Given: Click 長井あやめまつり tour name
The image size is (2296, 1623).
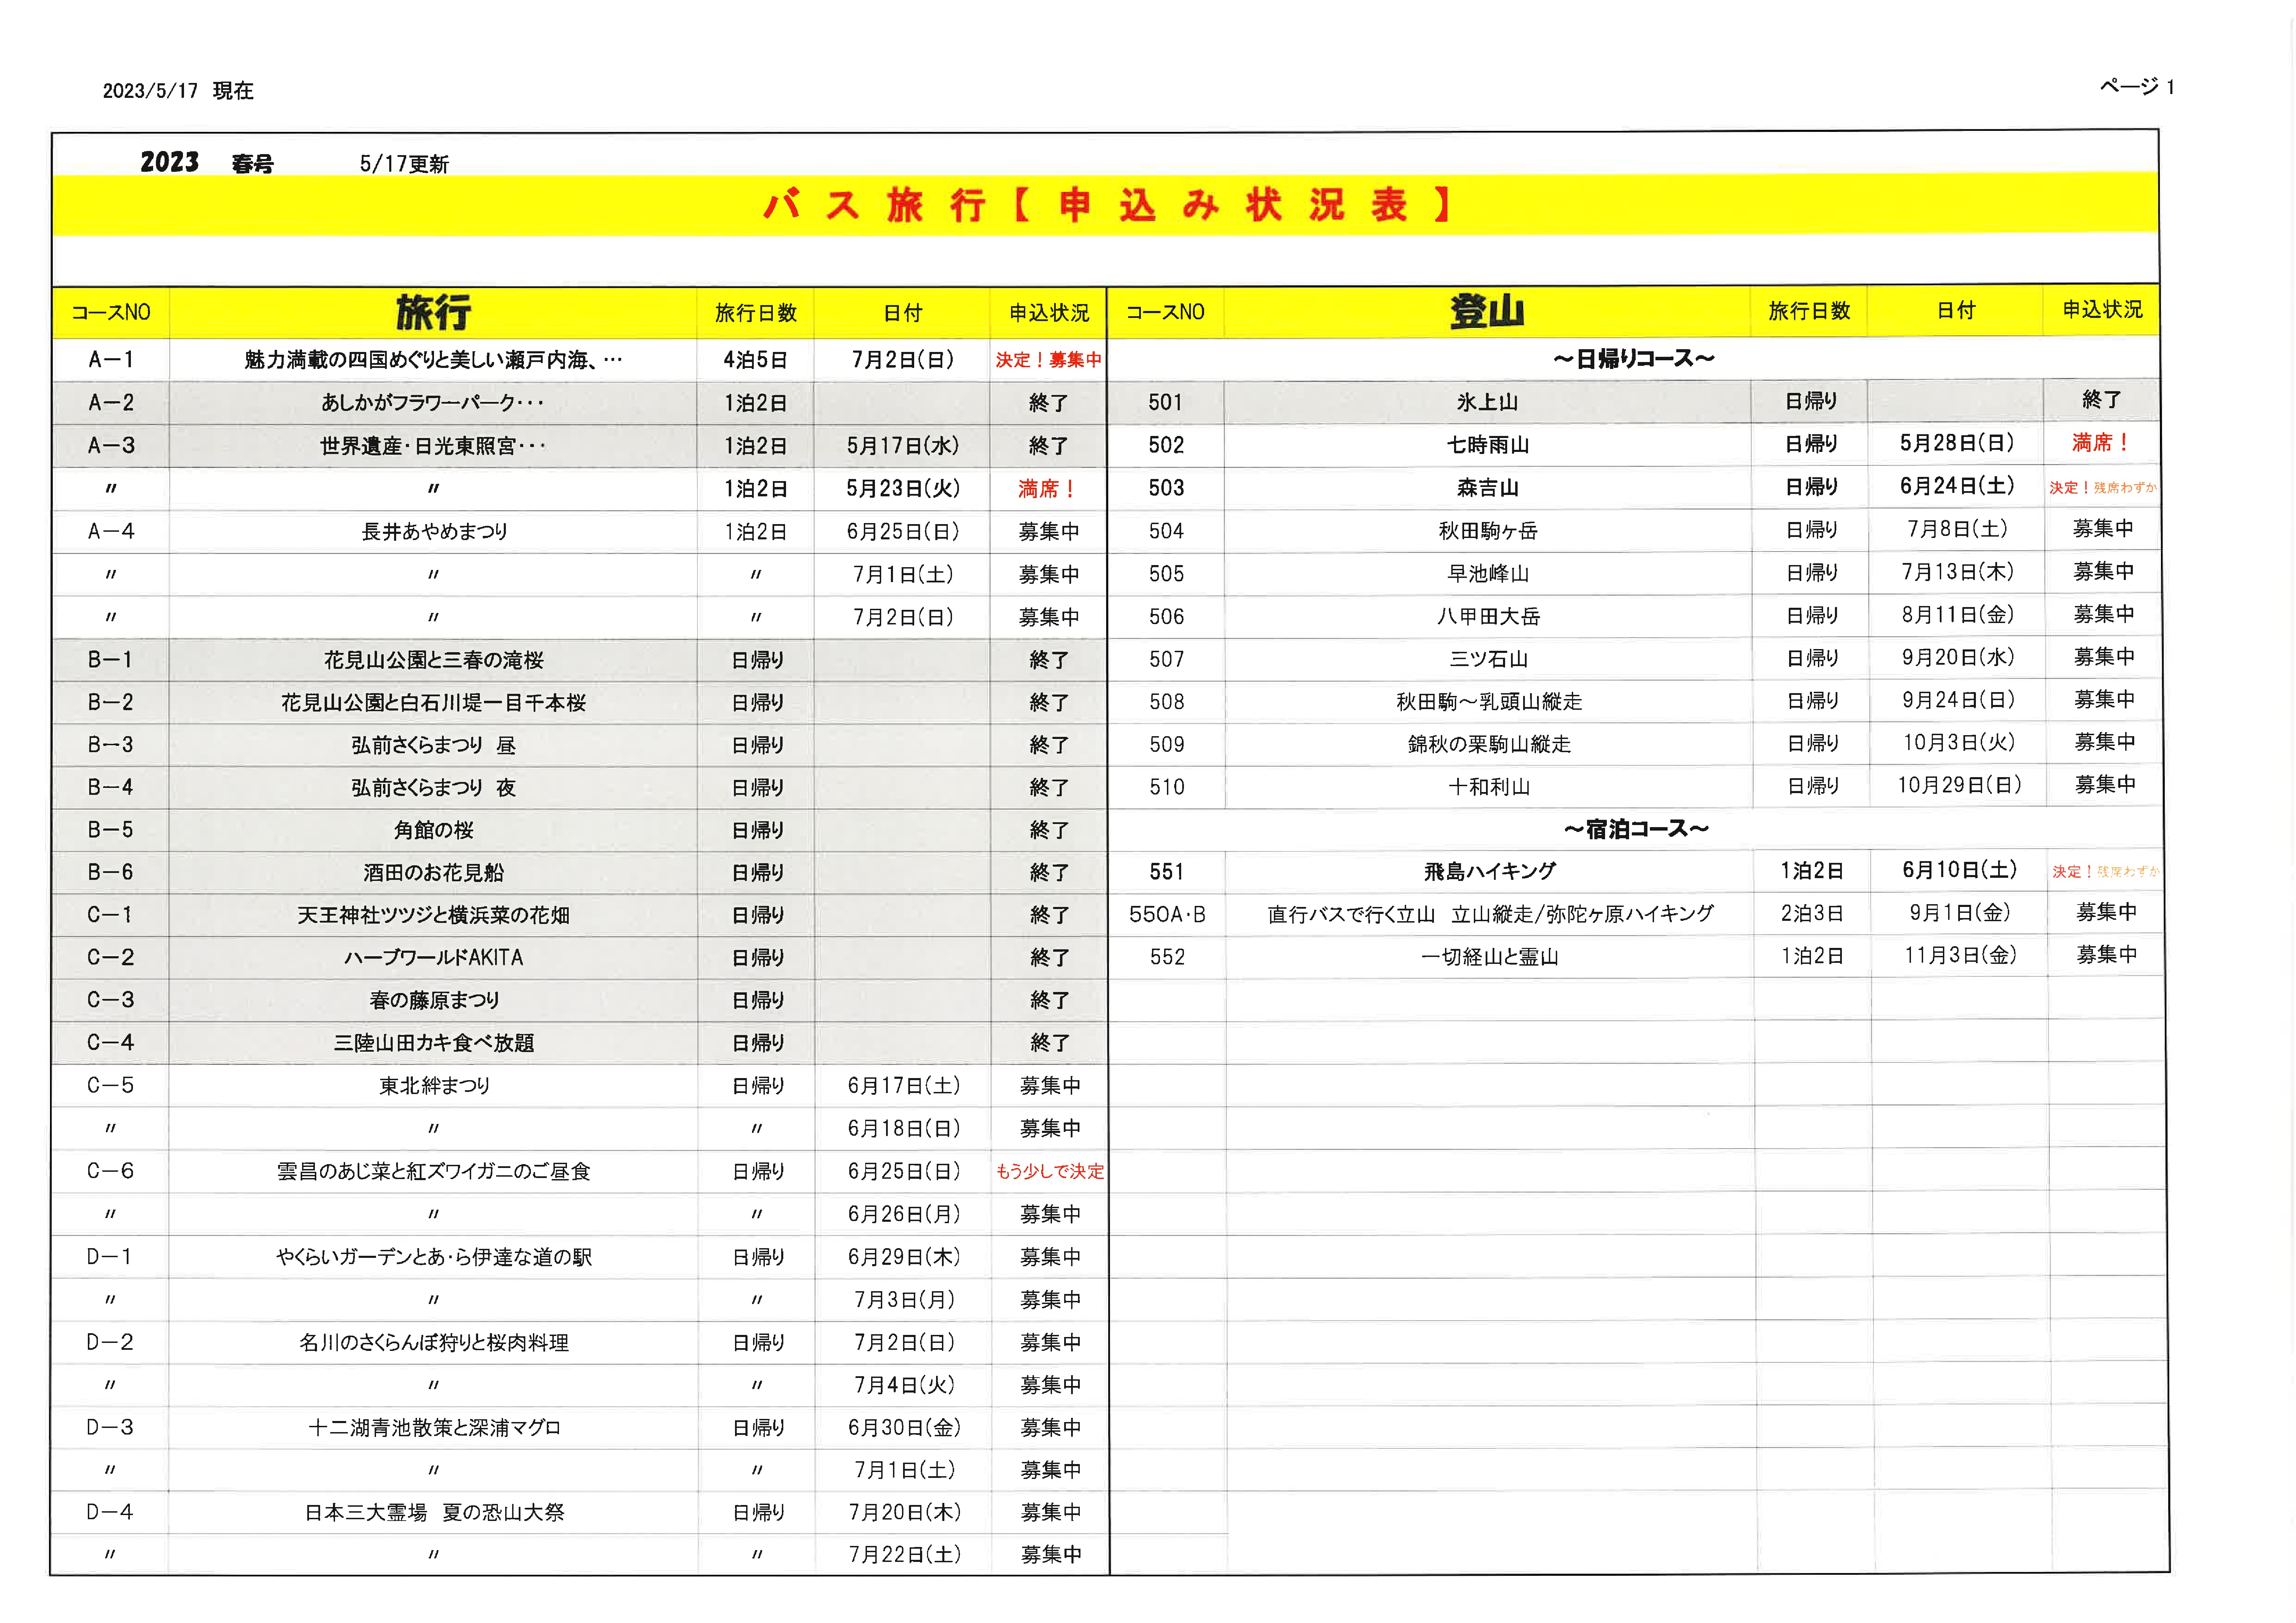Looking at the screenshot, I should [x=434, y=532].
